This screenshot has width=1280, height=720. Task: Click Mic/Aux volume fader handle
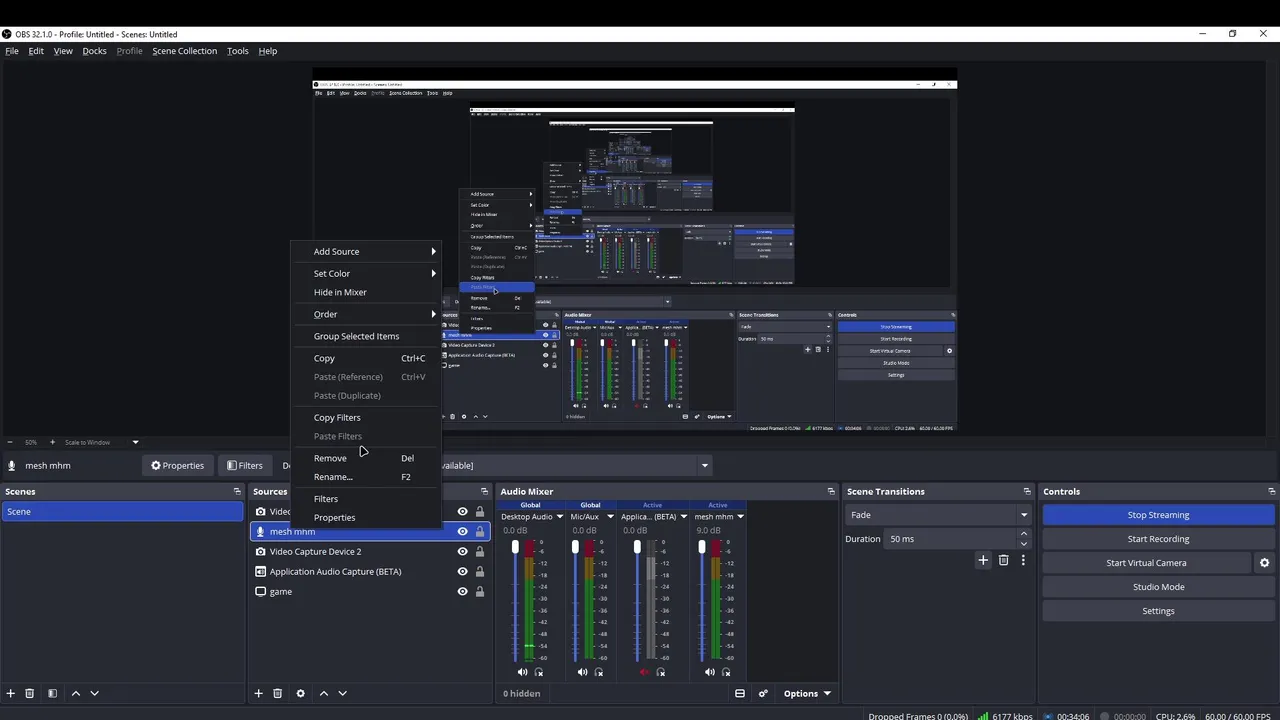point(575,548)
